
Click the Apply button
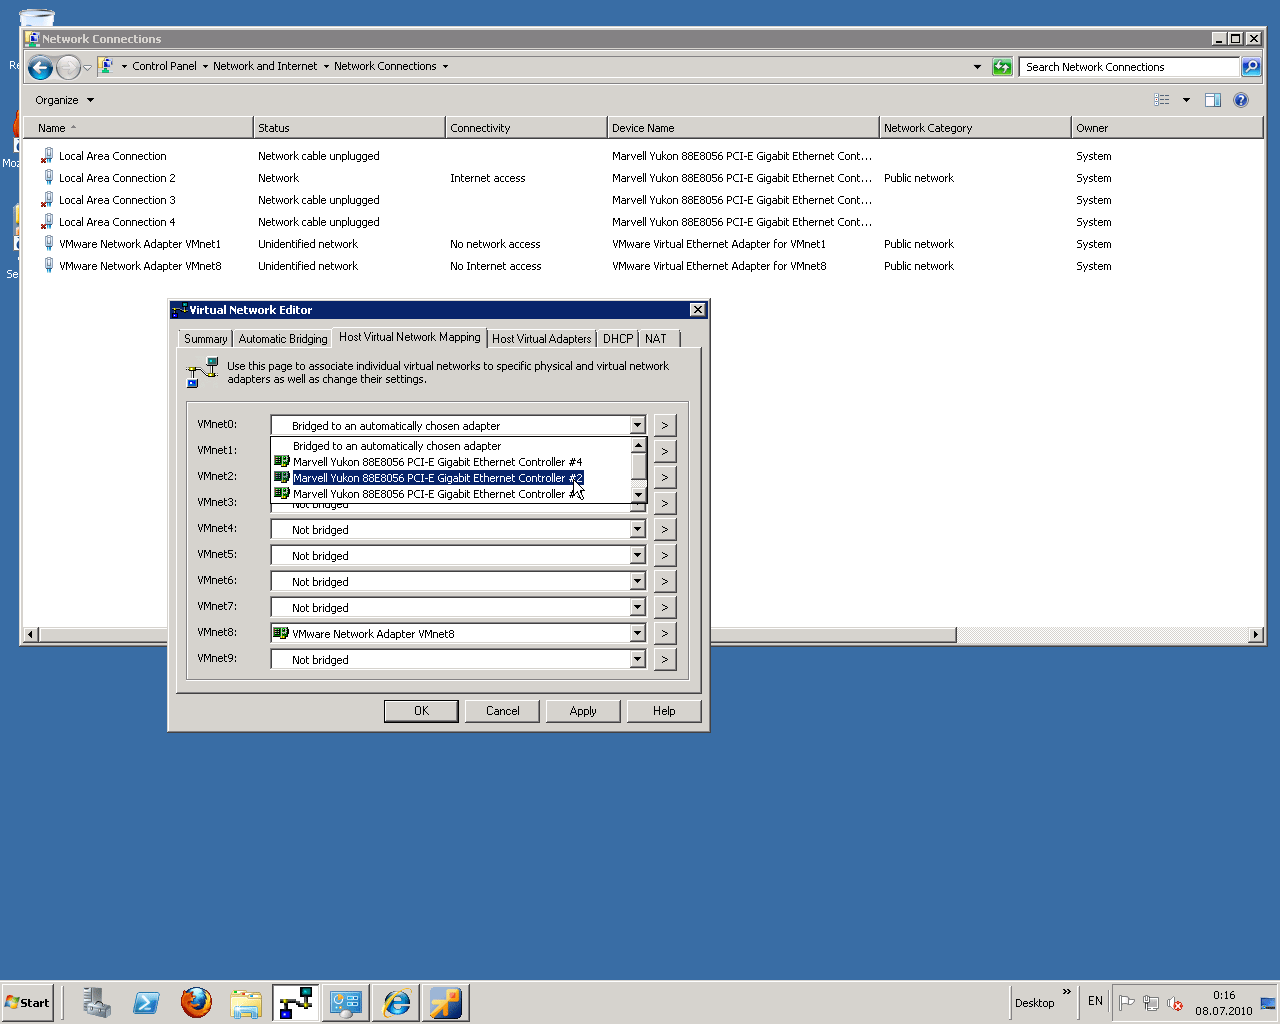pyautogui.click(x=583, y=711)
